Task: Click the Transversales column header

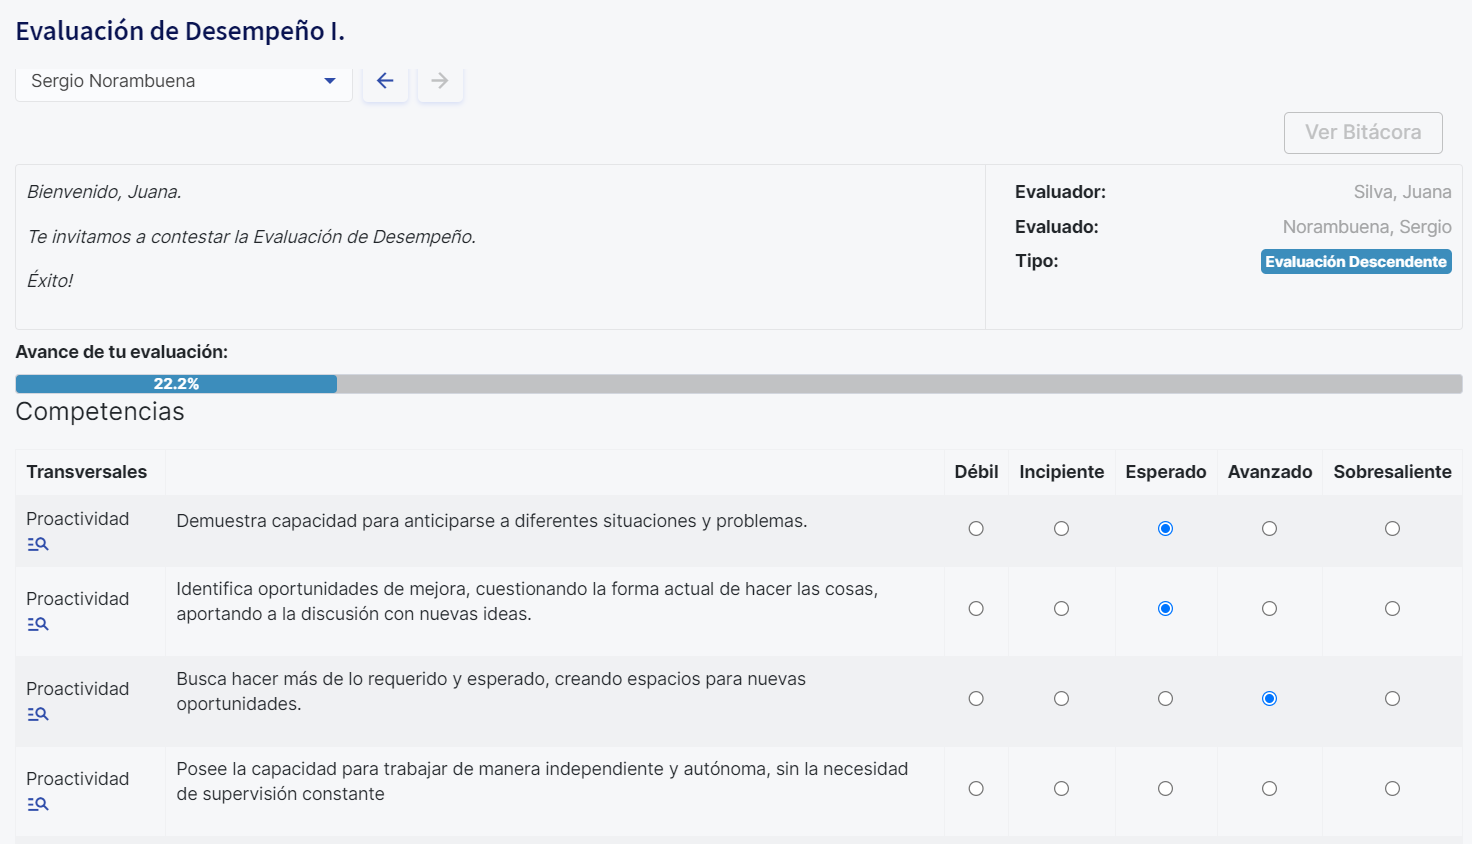Action: (87, 472)
